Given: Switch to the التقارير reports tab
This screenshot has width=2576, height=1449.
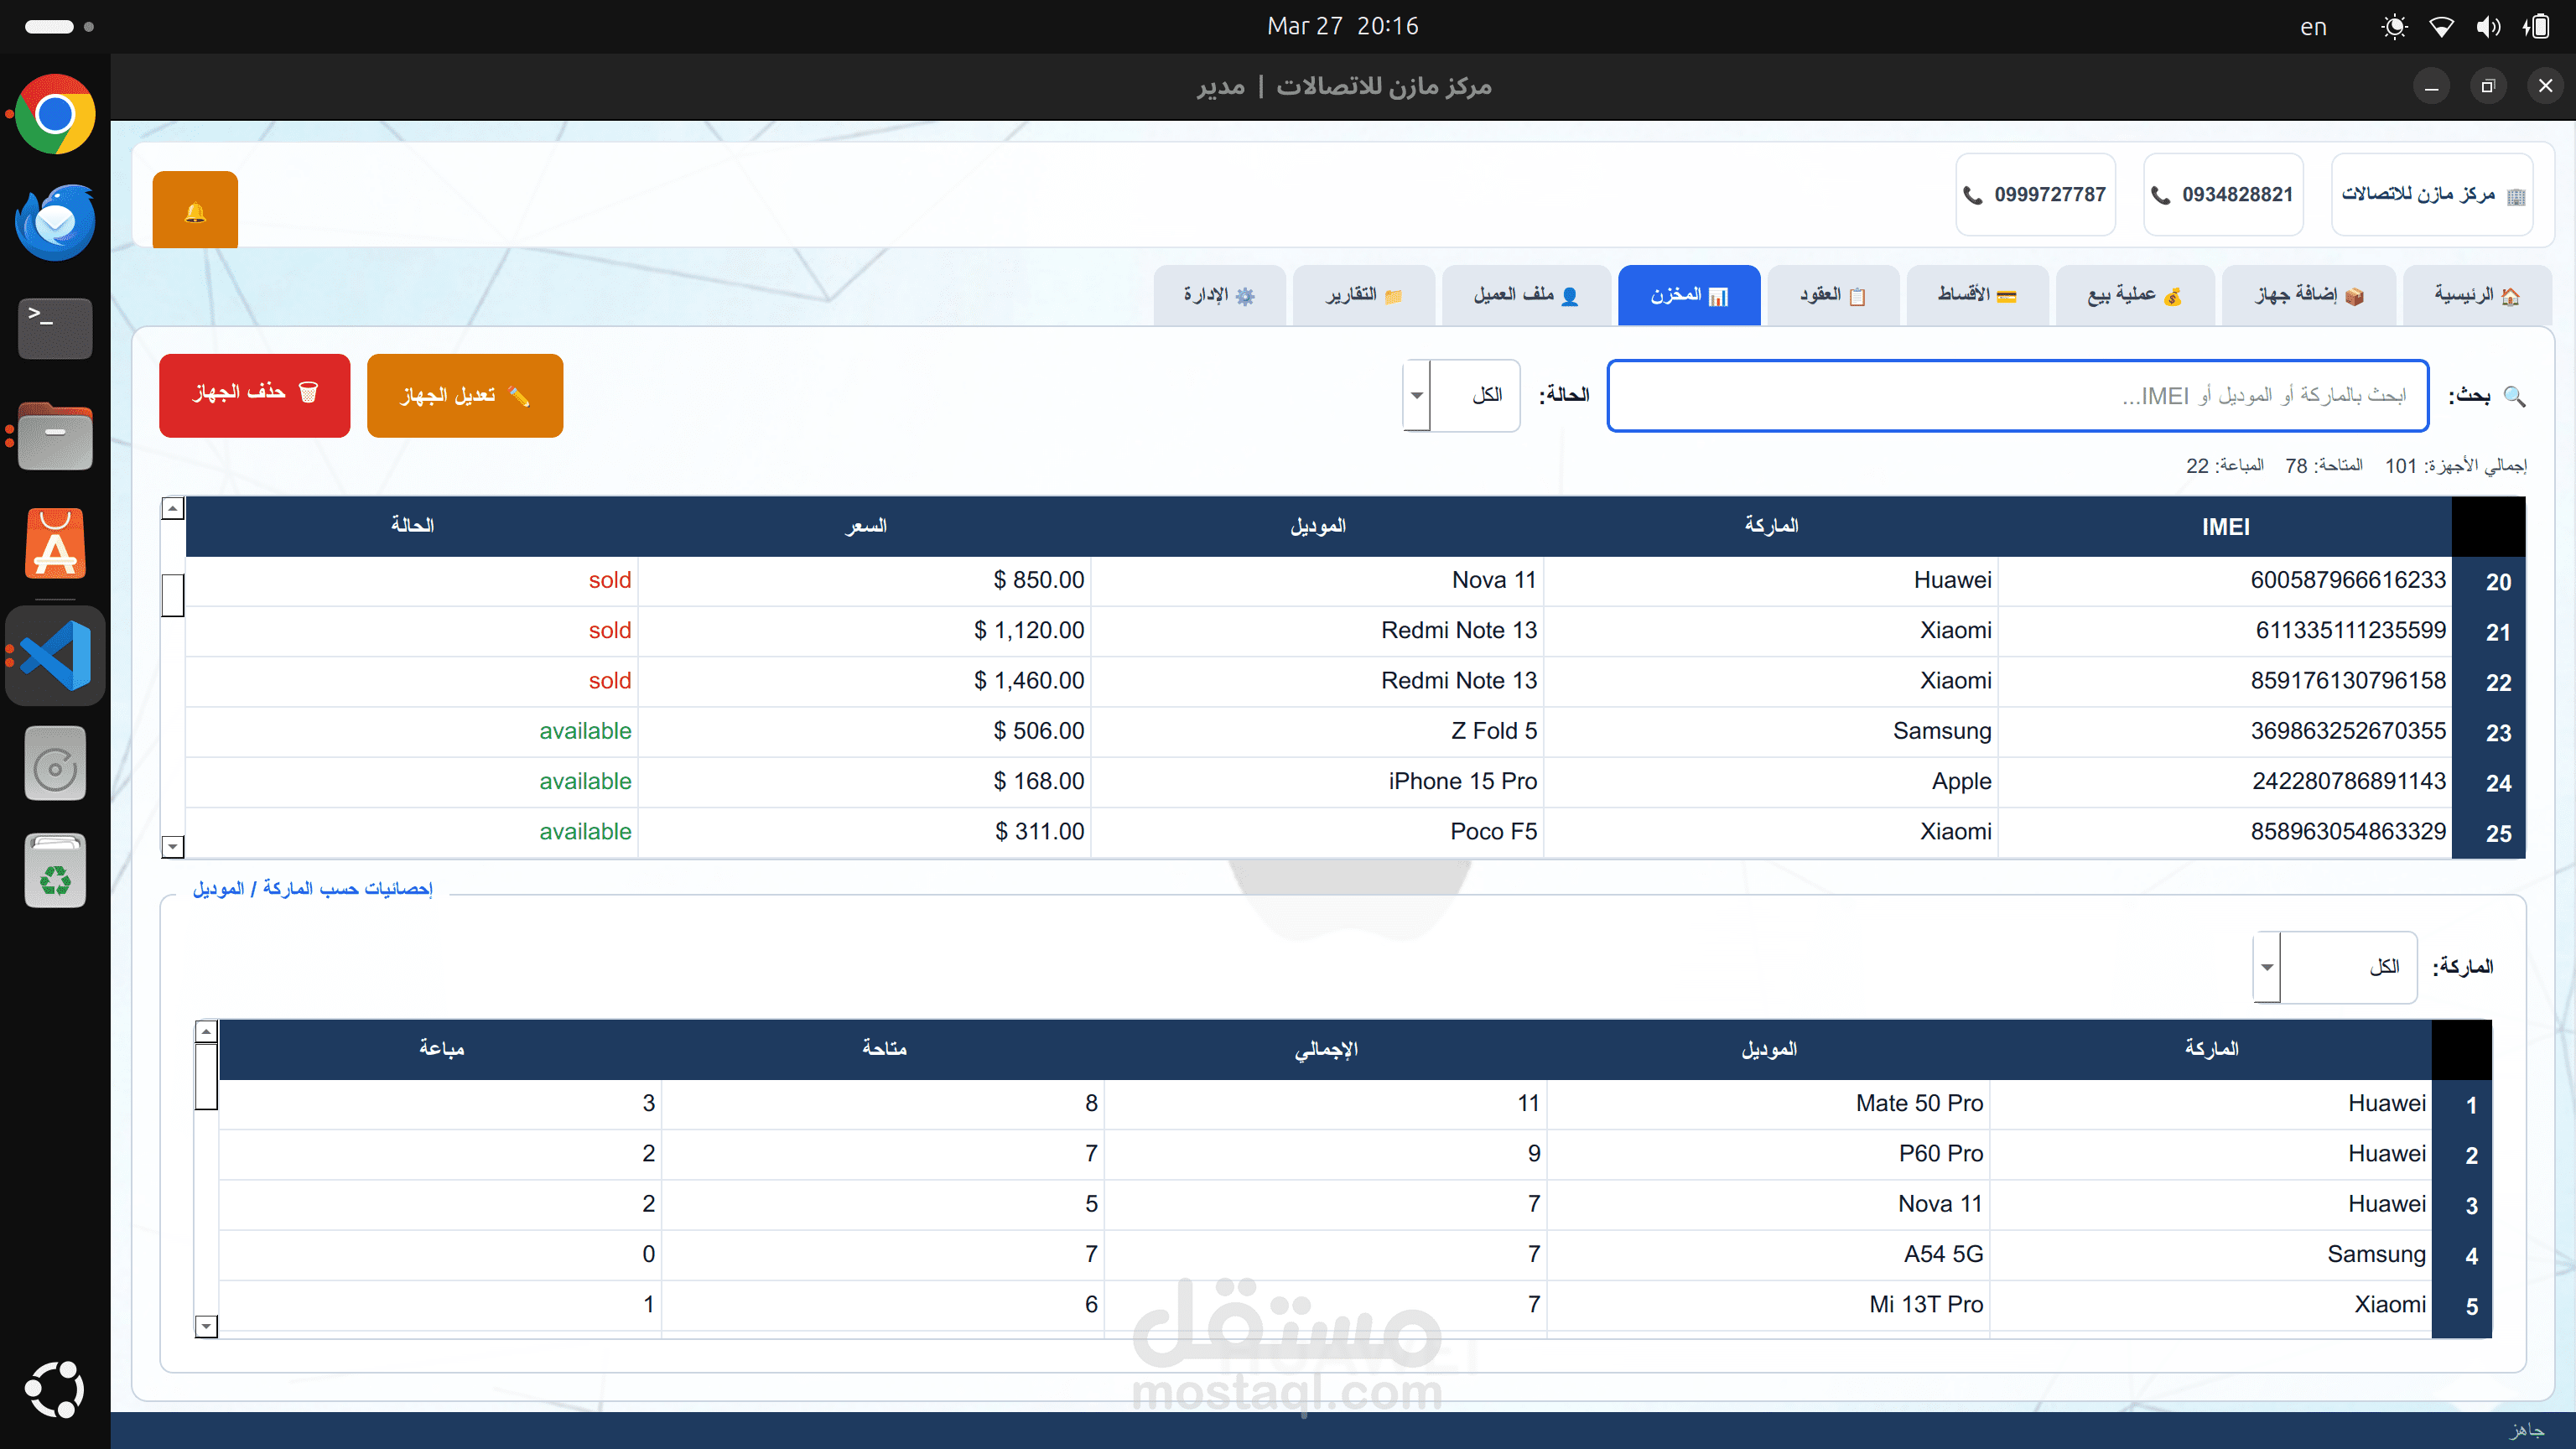Looking at the screenshot, I should [1363, 295].
